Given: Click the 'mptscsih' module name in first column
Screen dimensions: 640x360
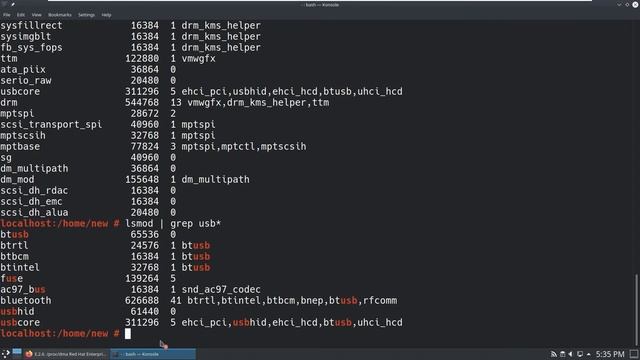Looking at the screenshot, I should [23, 136].
